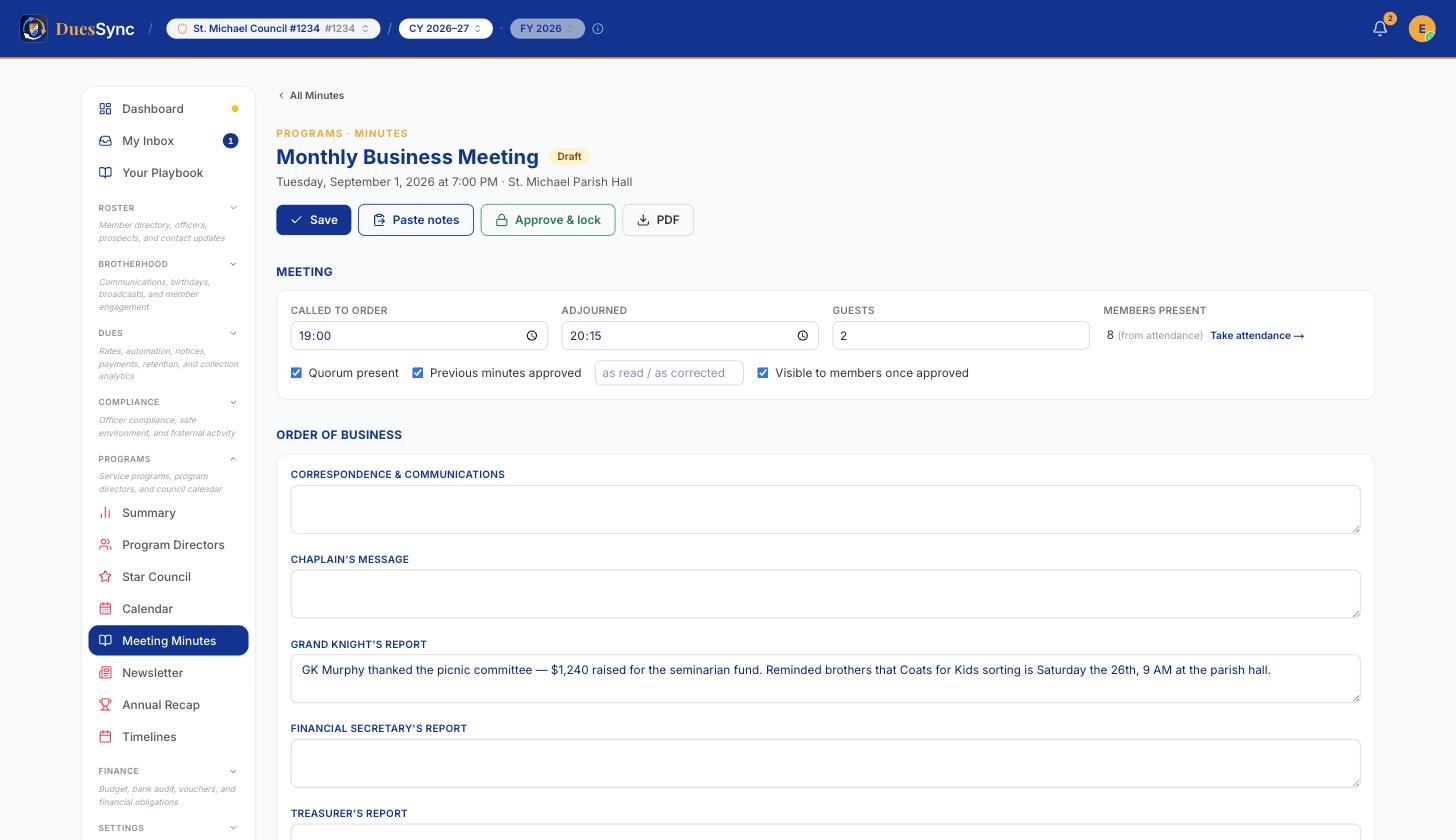This screenshot has height=840, width=1456.
Task: Click the Your Playbook book icon
Action: (x=105, y=173)
